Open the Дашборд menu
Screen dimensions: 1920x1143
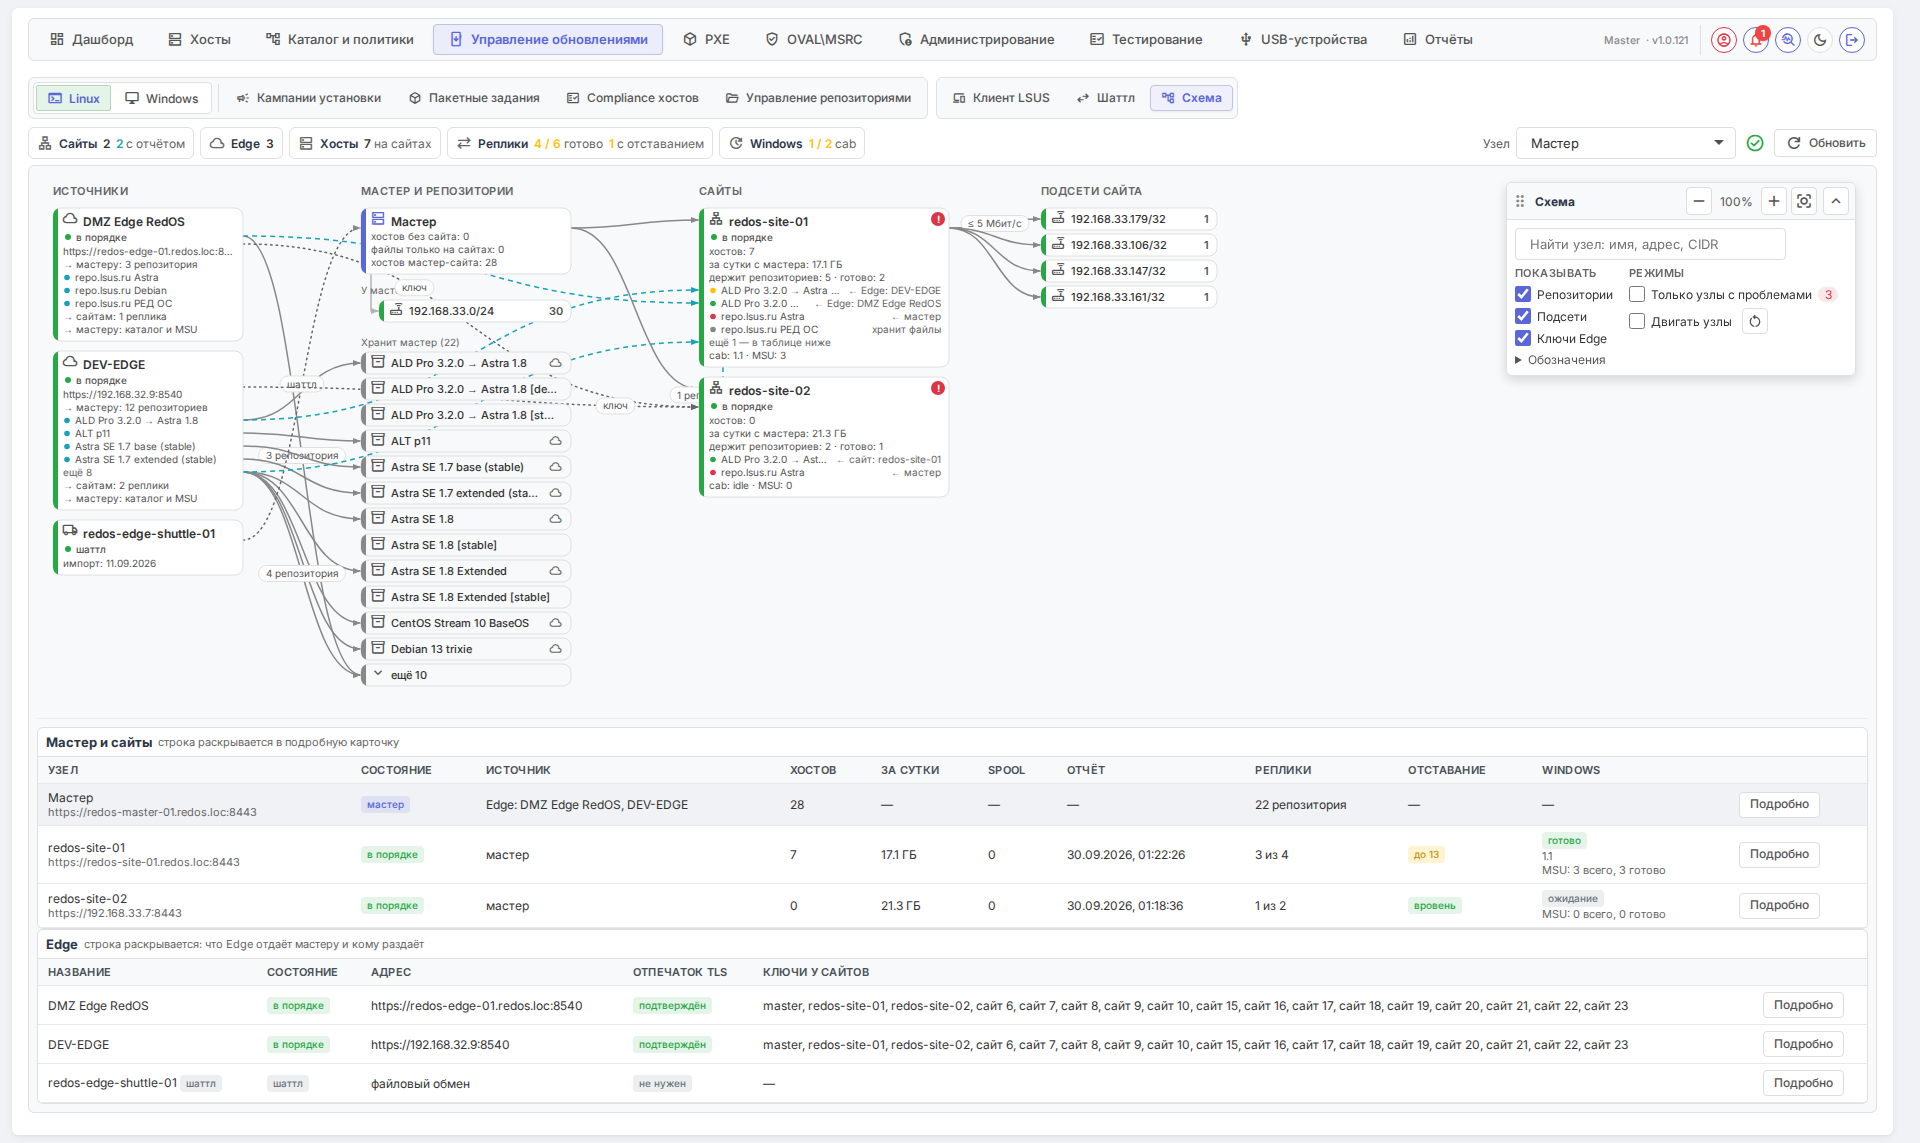point(92,39)
